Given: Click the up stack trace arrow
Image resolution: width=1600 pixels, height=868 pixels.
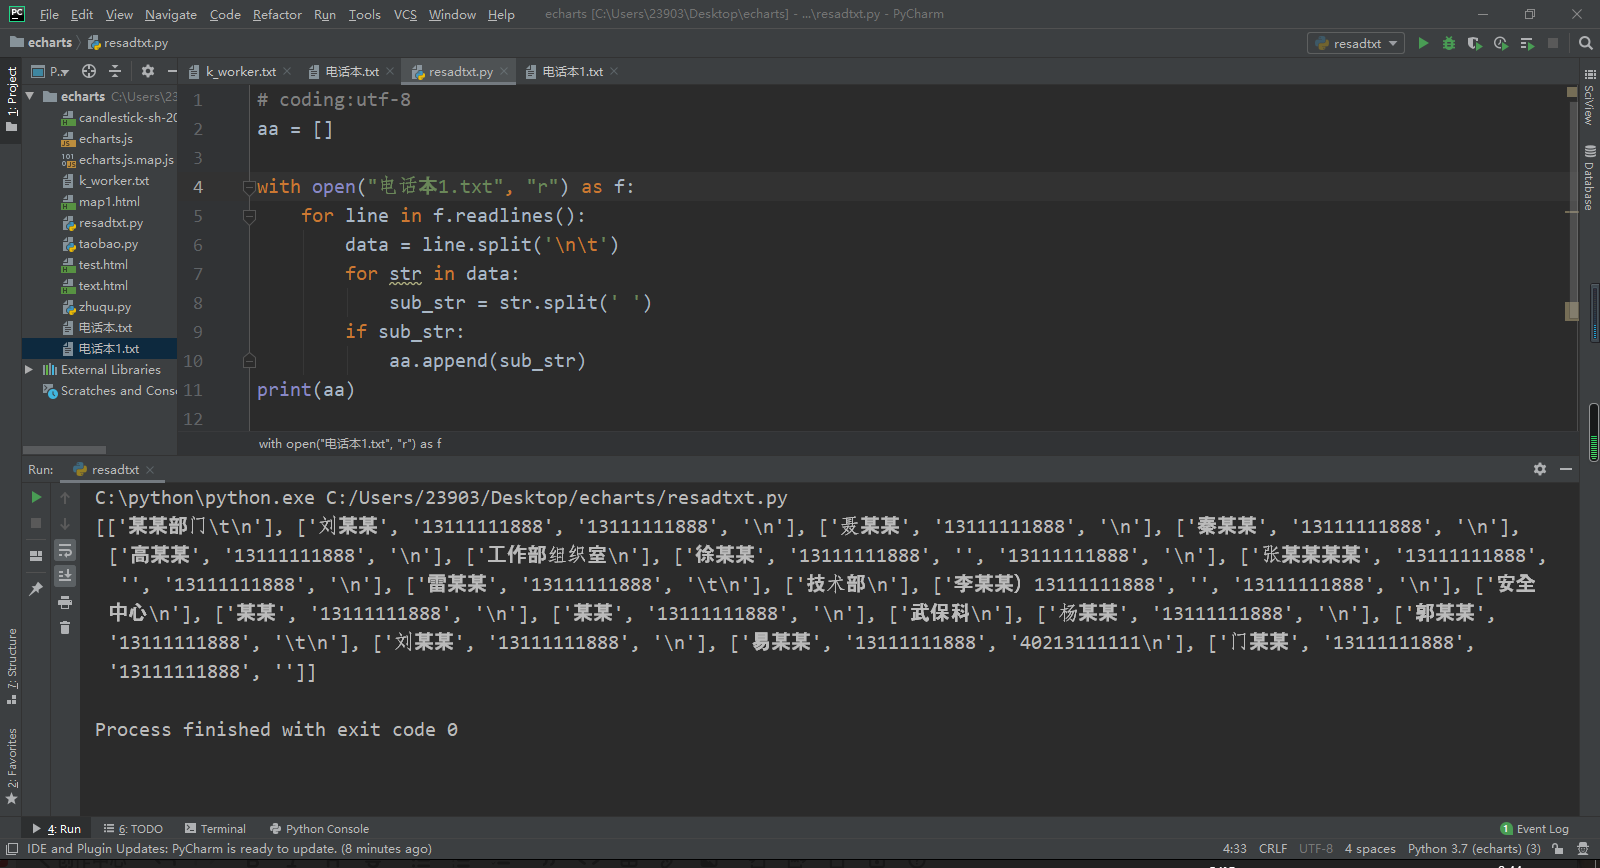Looking at the screenshot, I should pos(65,497).
